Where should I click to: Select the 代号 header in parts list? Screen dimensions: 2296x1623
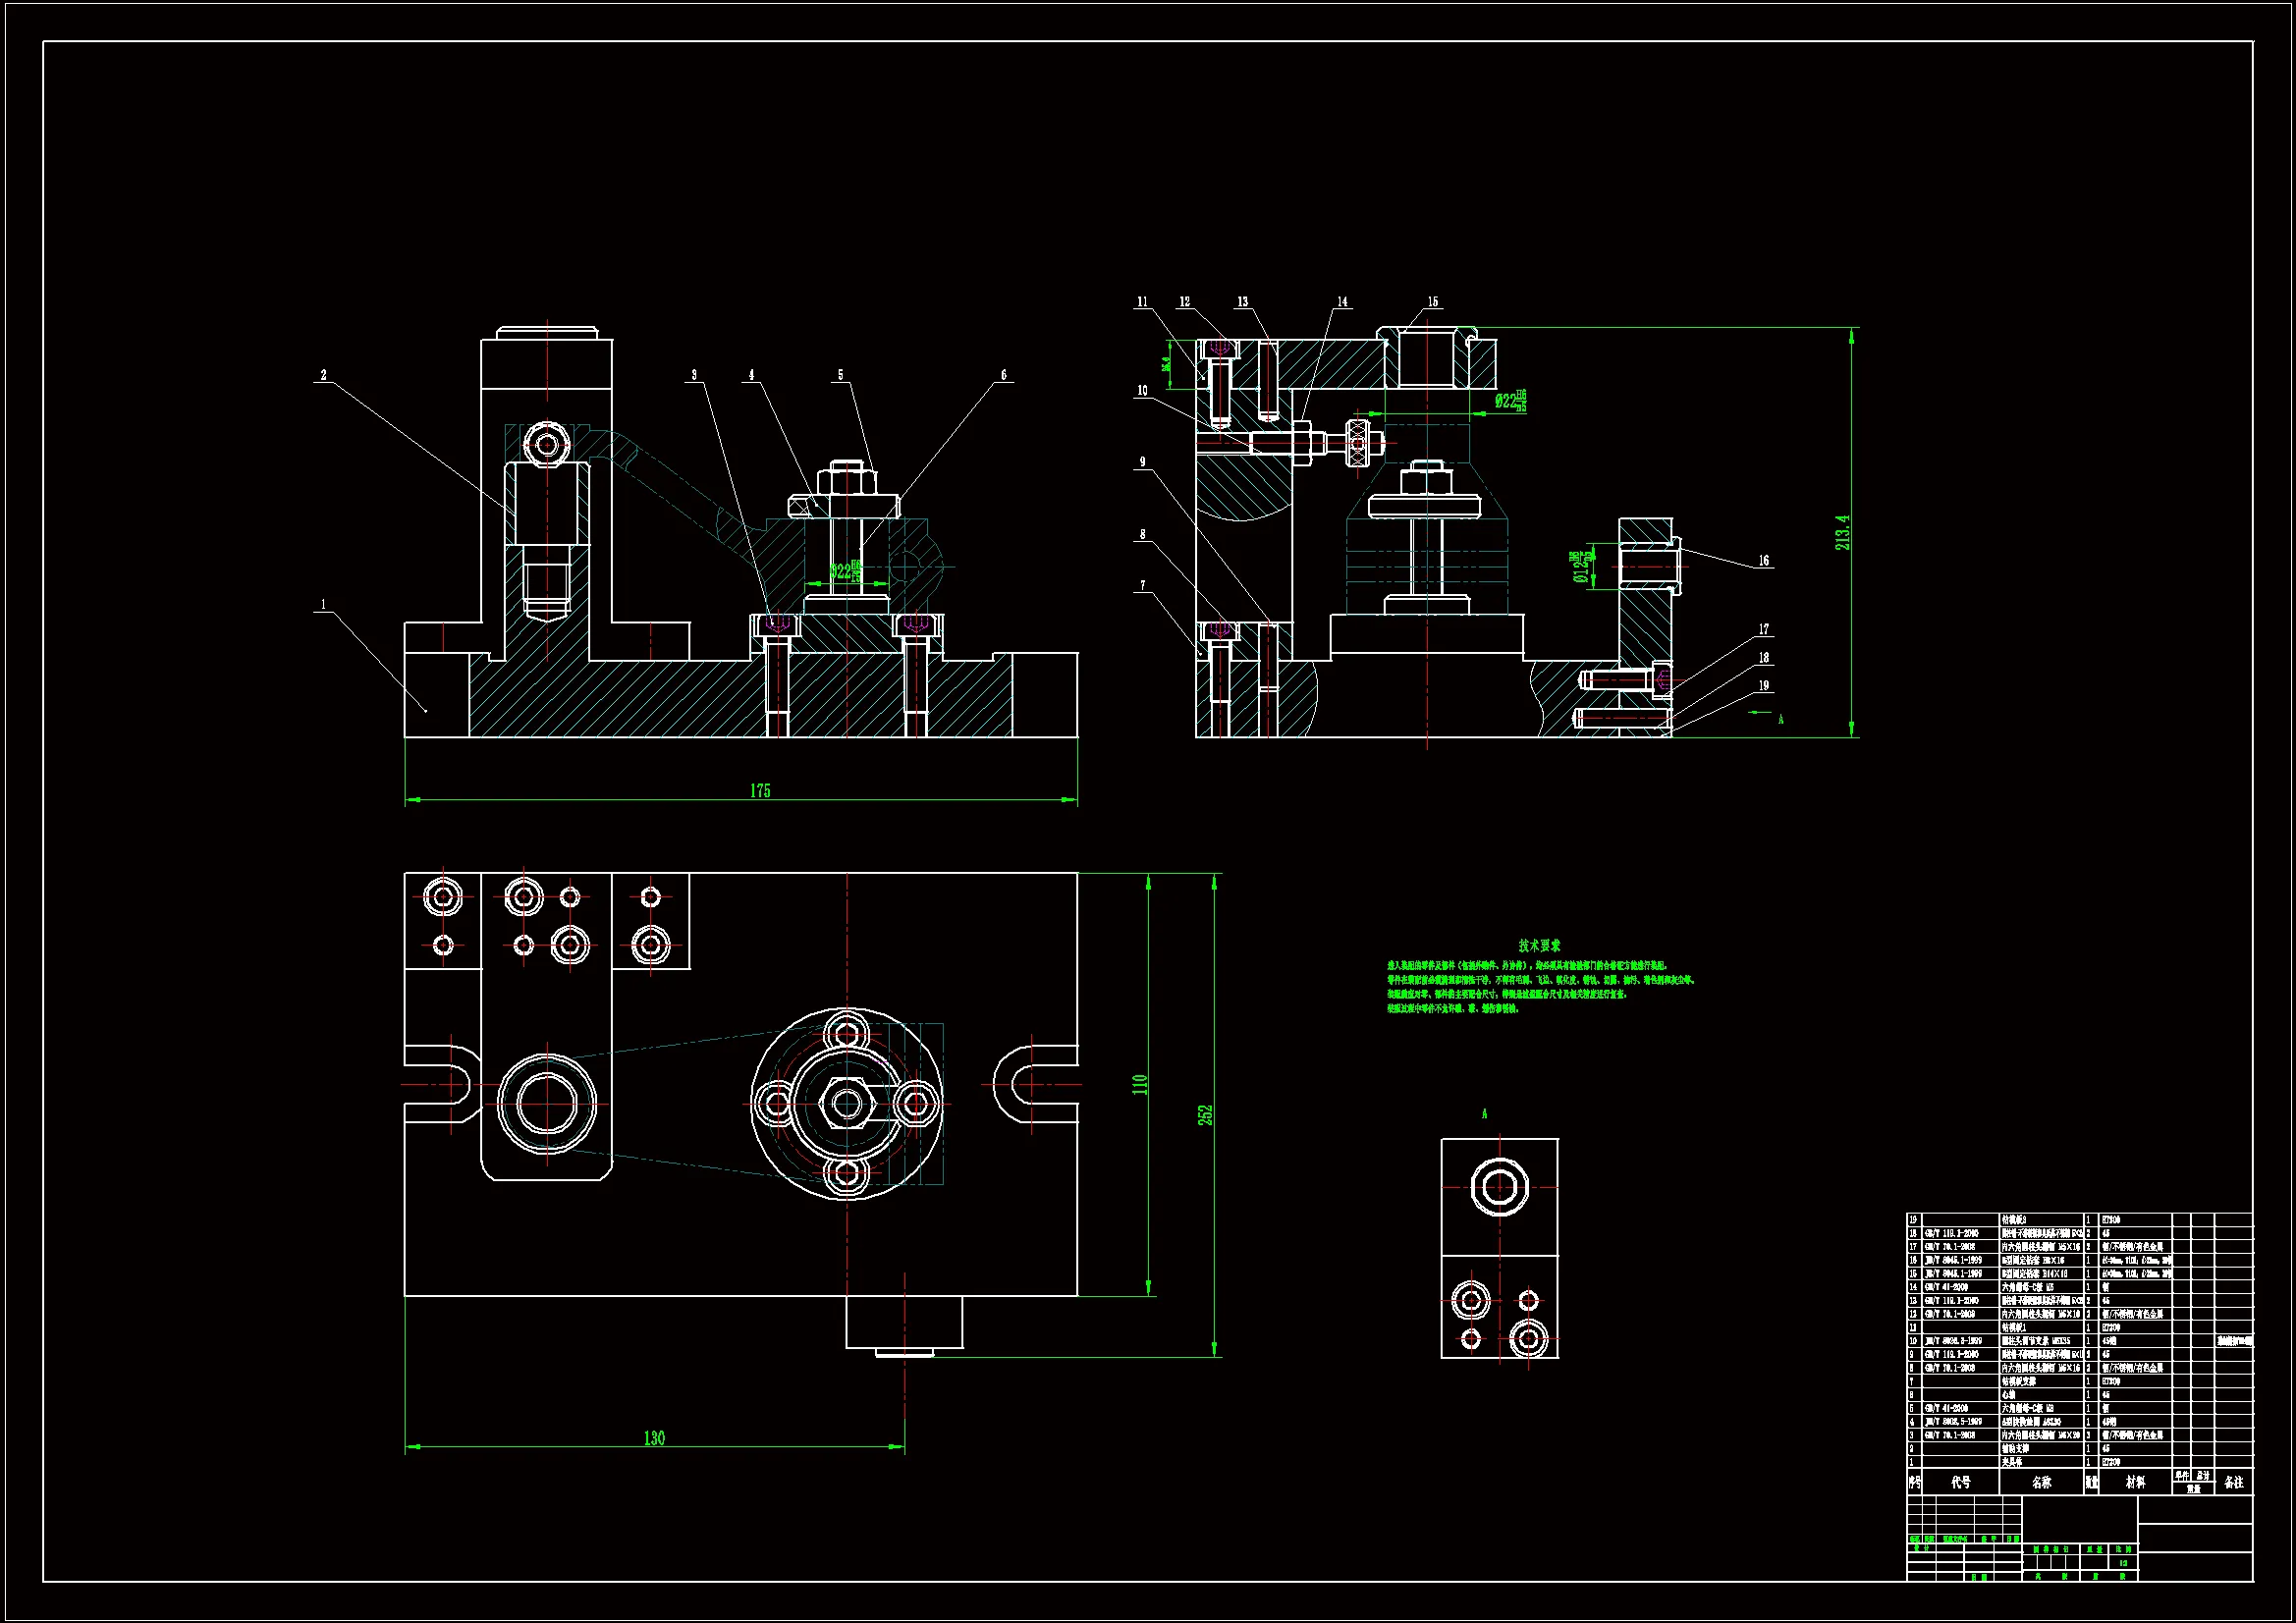[x=1960, y=1482]
